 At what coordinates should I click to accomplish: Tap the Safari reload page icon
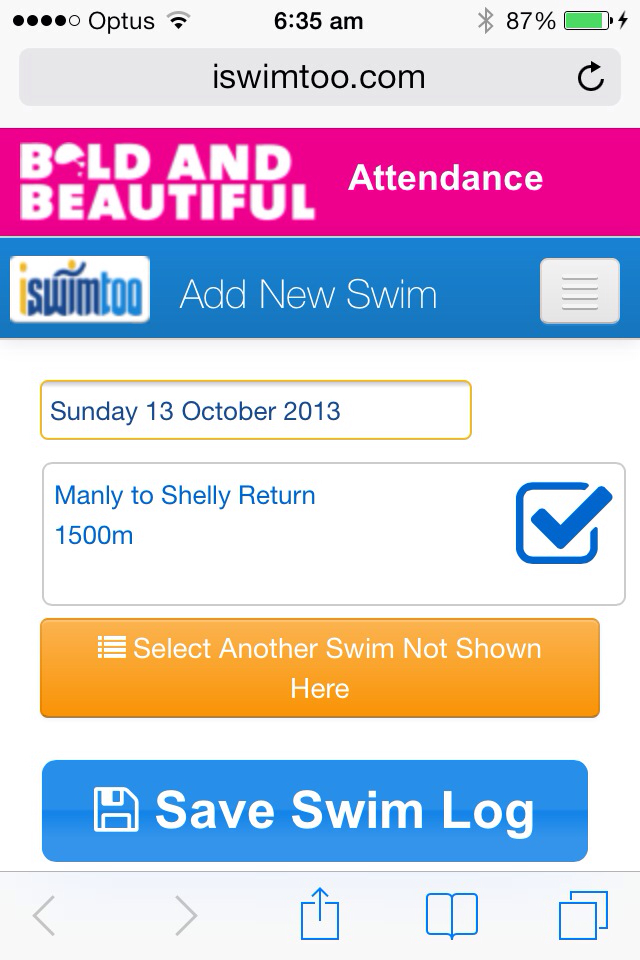(x=590, y=77)
